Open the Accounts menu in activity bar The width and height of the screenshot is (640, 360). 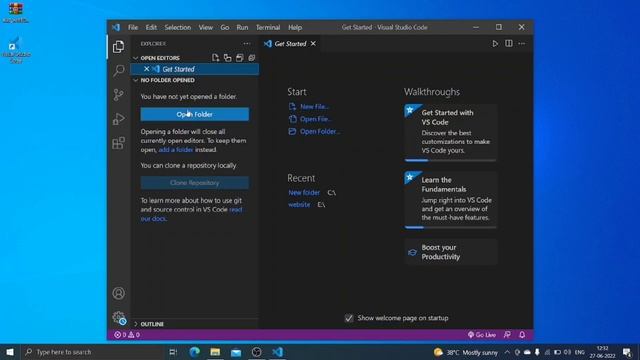[119, 293]
